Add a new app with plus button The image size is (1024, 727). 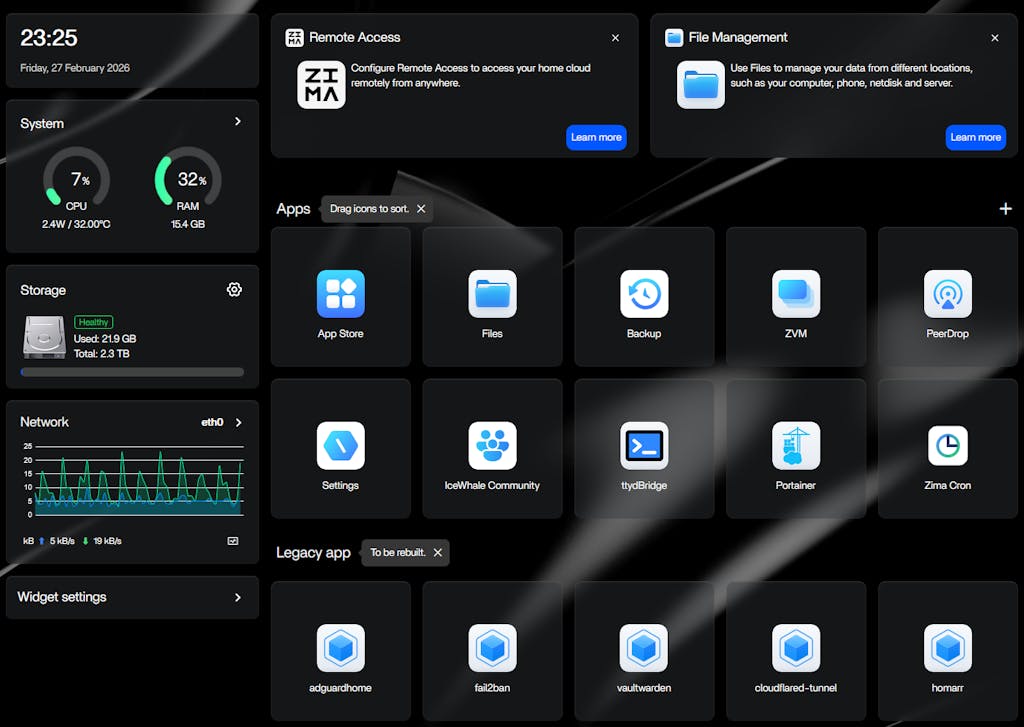coord(1005,209)
